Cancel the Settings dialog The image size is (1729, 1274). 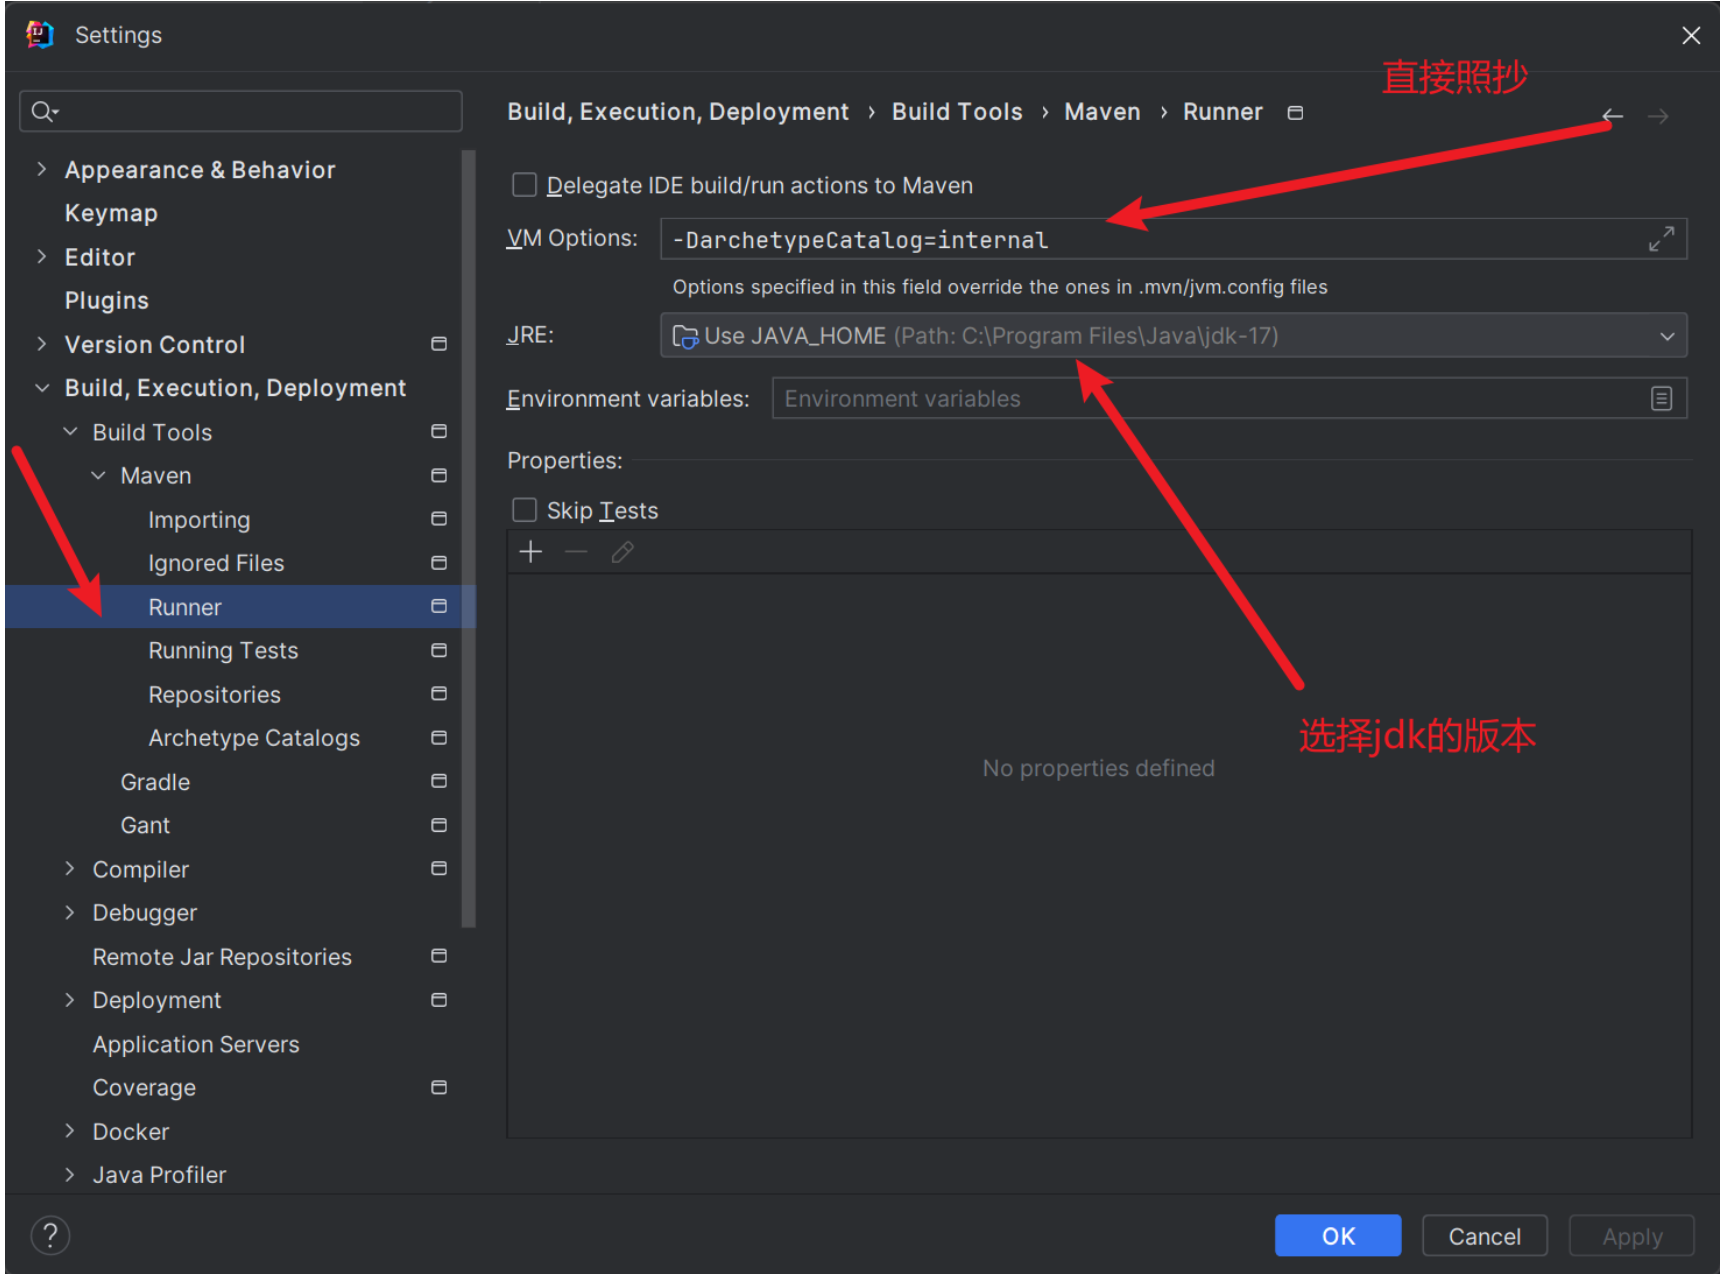(1484, 1236)
